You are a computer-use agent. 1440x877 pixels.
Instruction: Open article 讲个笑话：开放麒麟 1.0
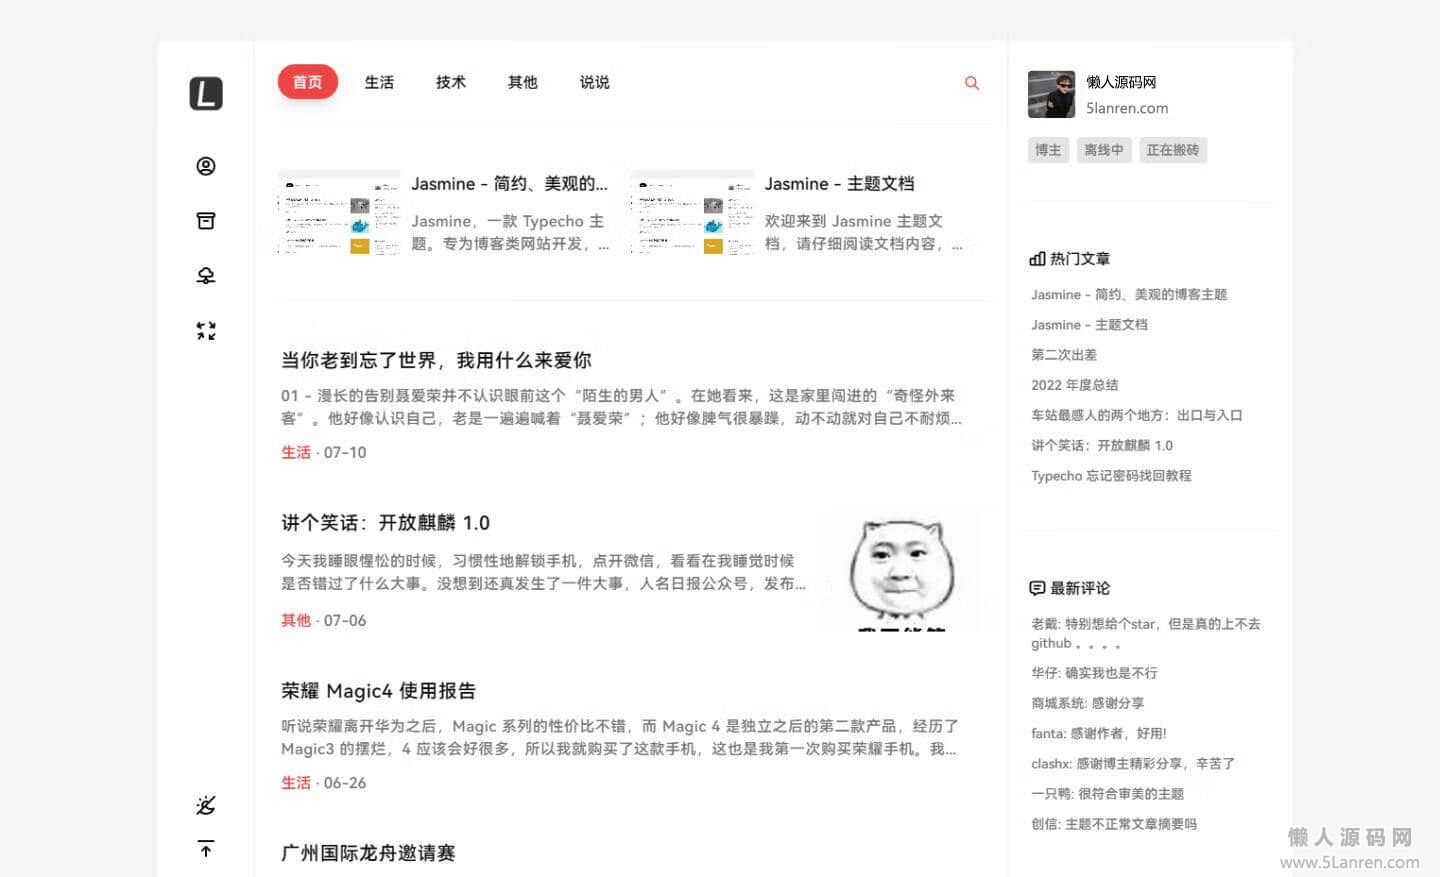pyautogui.click(x=385, y=523)
